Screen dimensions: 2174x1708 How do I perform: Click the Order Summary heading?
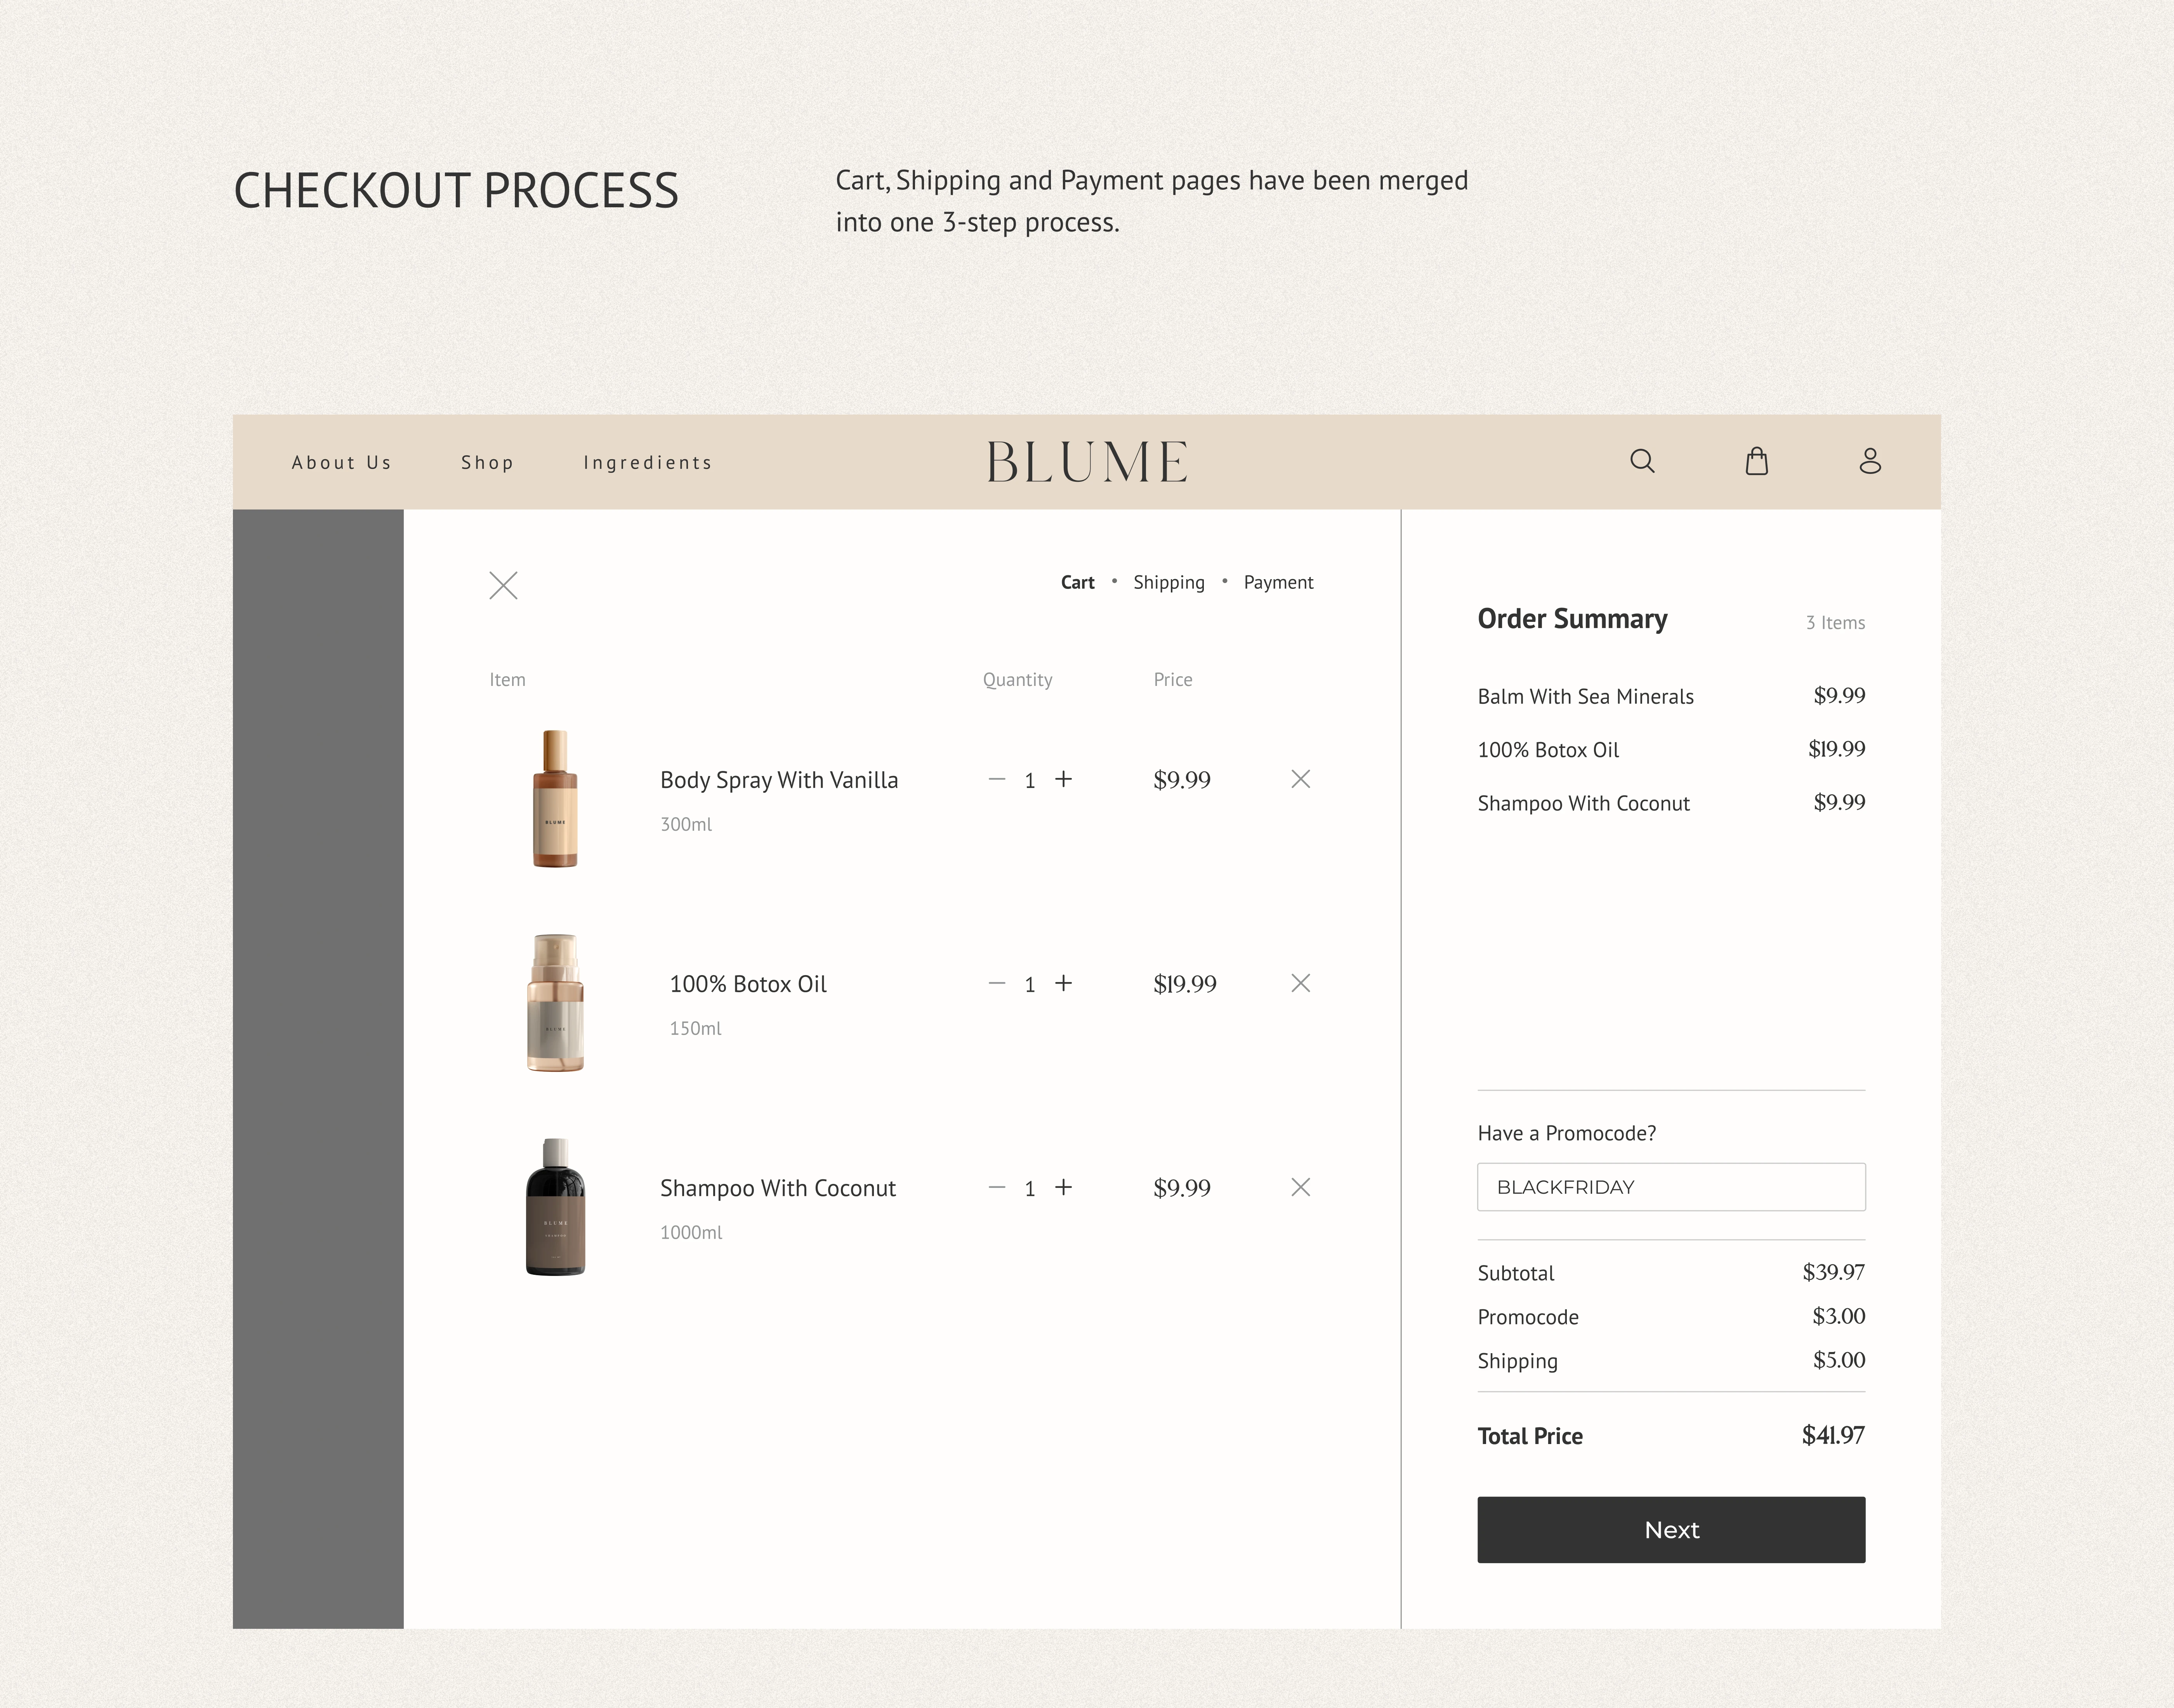1572,619
